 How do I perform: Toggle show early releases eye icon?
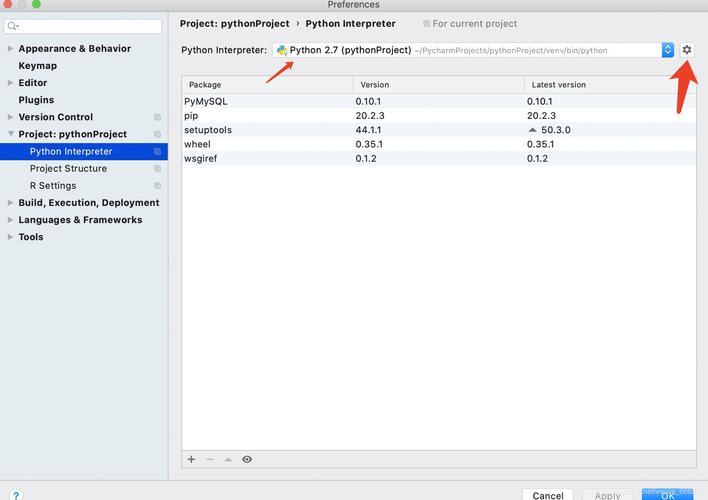[x=247, y=459]
